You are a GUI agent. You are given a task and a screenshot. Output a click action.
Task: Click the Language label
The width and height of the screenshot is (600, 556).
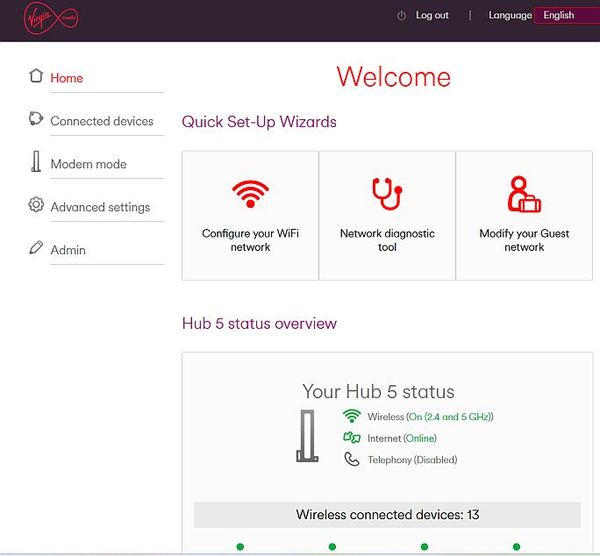pyautogui.click(x=510, y=15)
